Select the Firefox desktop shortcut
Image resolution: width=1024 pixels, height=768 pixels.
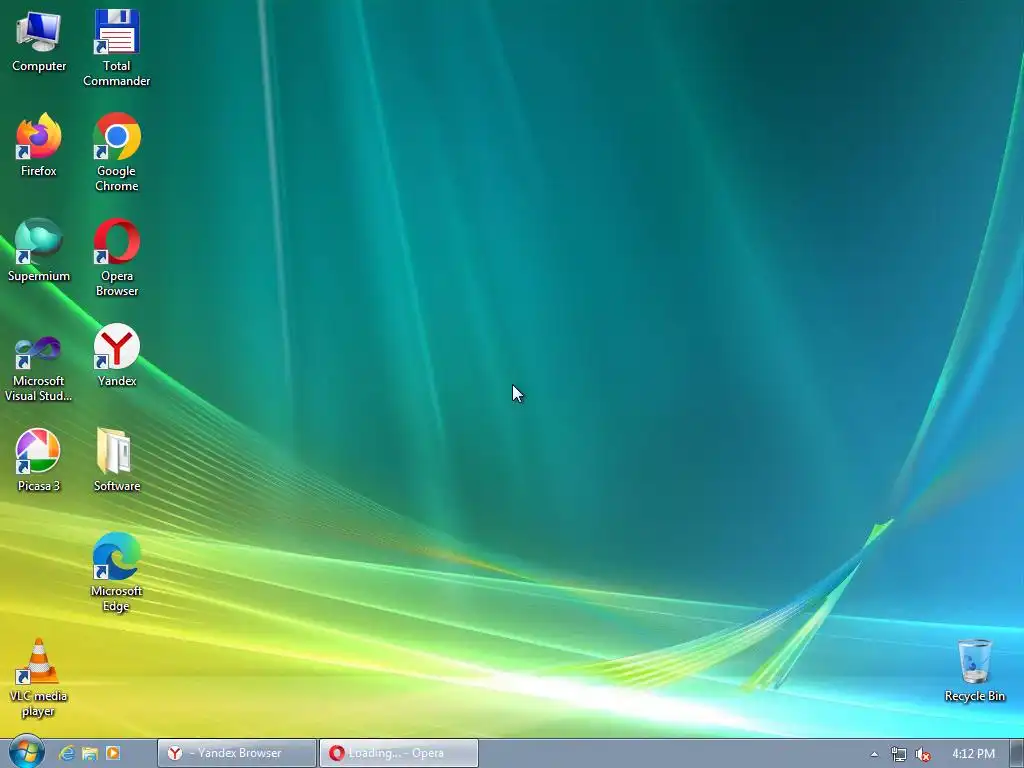pyautogui.click(x=39, y=145)
